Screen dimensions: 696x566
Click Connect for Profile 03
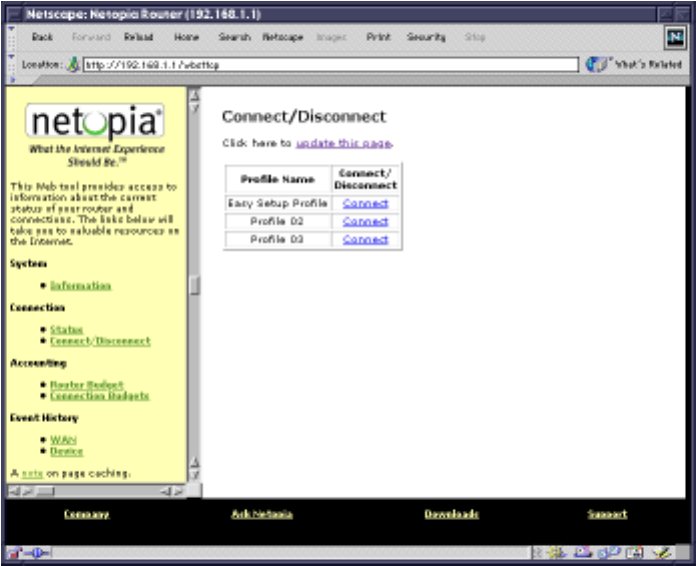365,239
